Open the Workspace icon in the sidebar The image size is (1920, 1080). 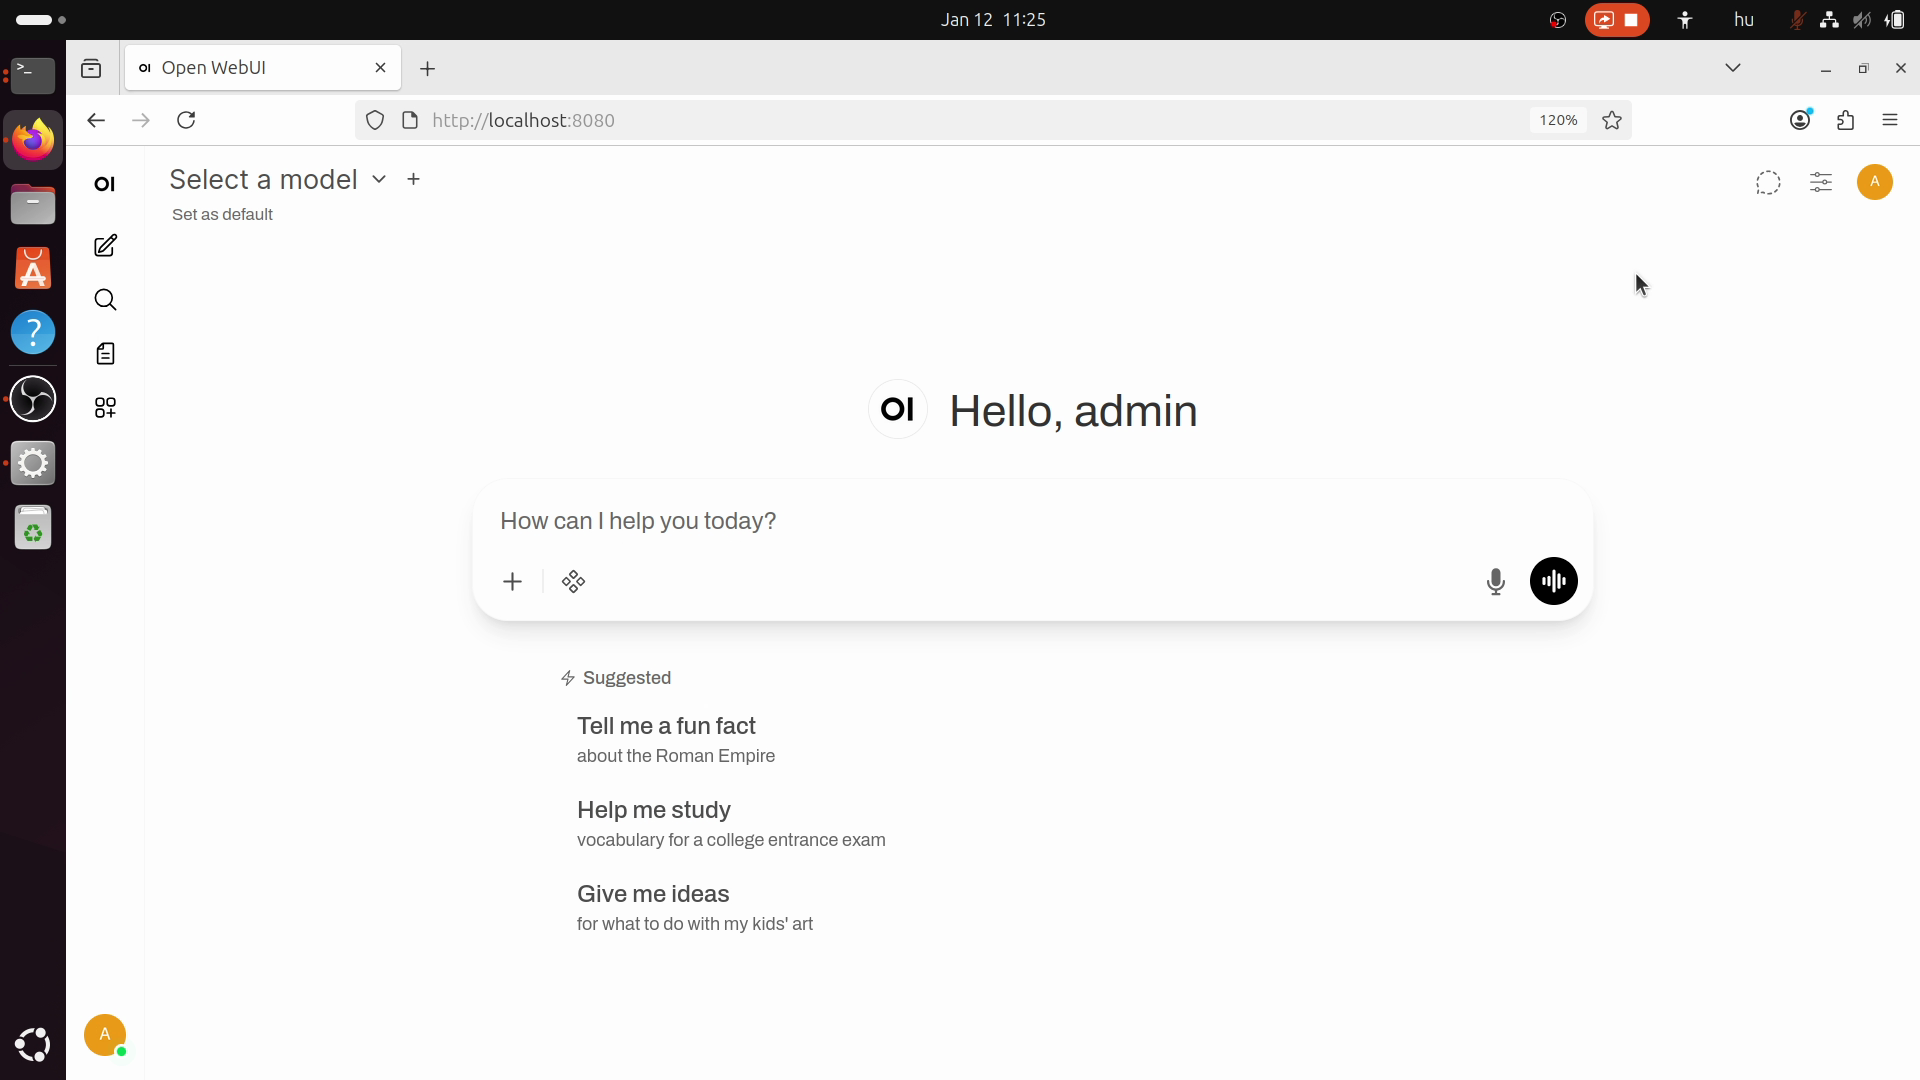(x=104, y=407)
